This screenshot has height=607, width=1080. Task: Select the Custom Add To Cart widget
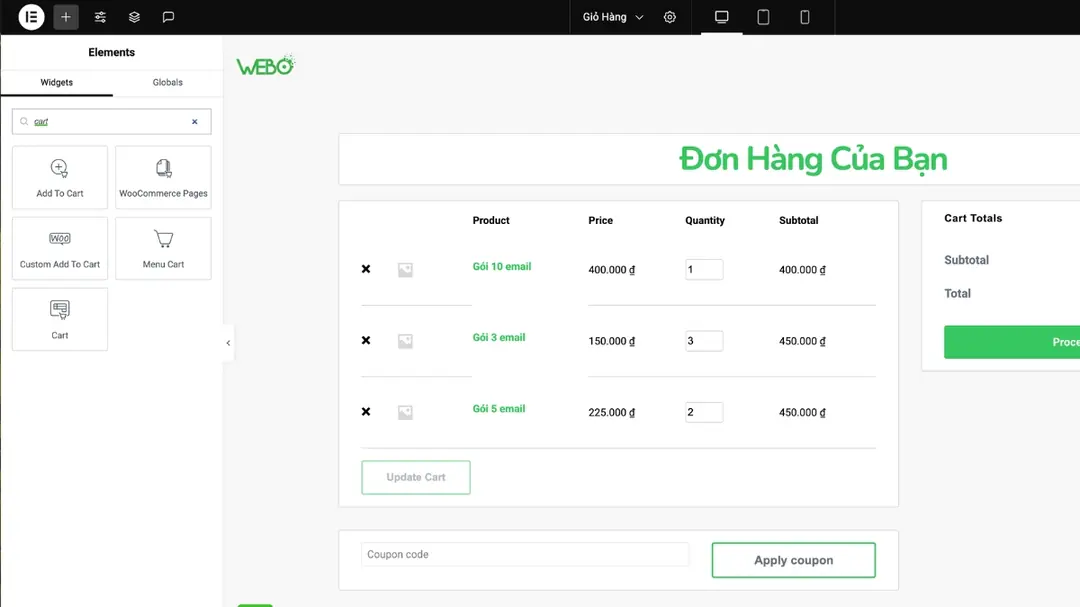[60, 249]
